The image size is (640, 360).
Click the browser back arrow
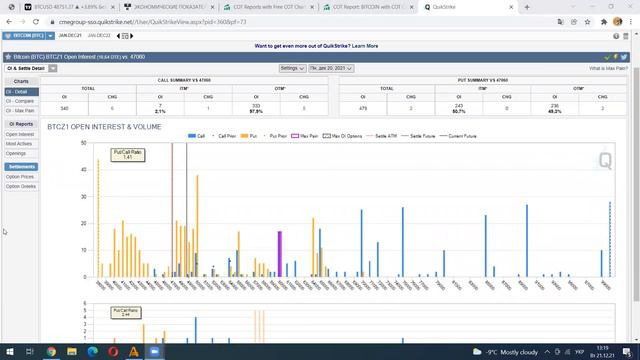point(9,22)
